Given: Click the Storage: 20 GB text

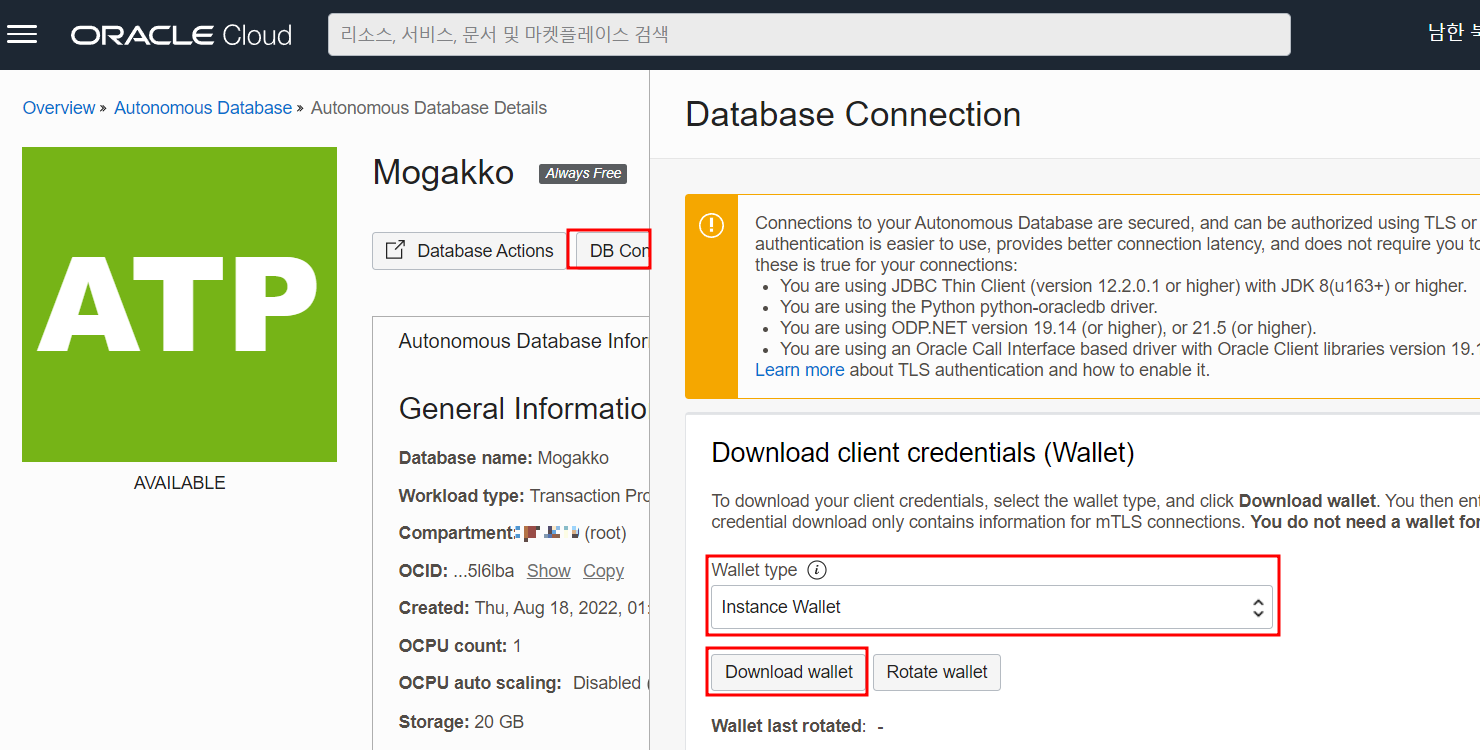Looking at the screenshot, I should 461,722.
